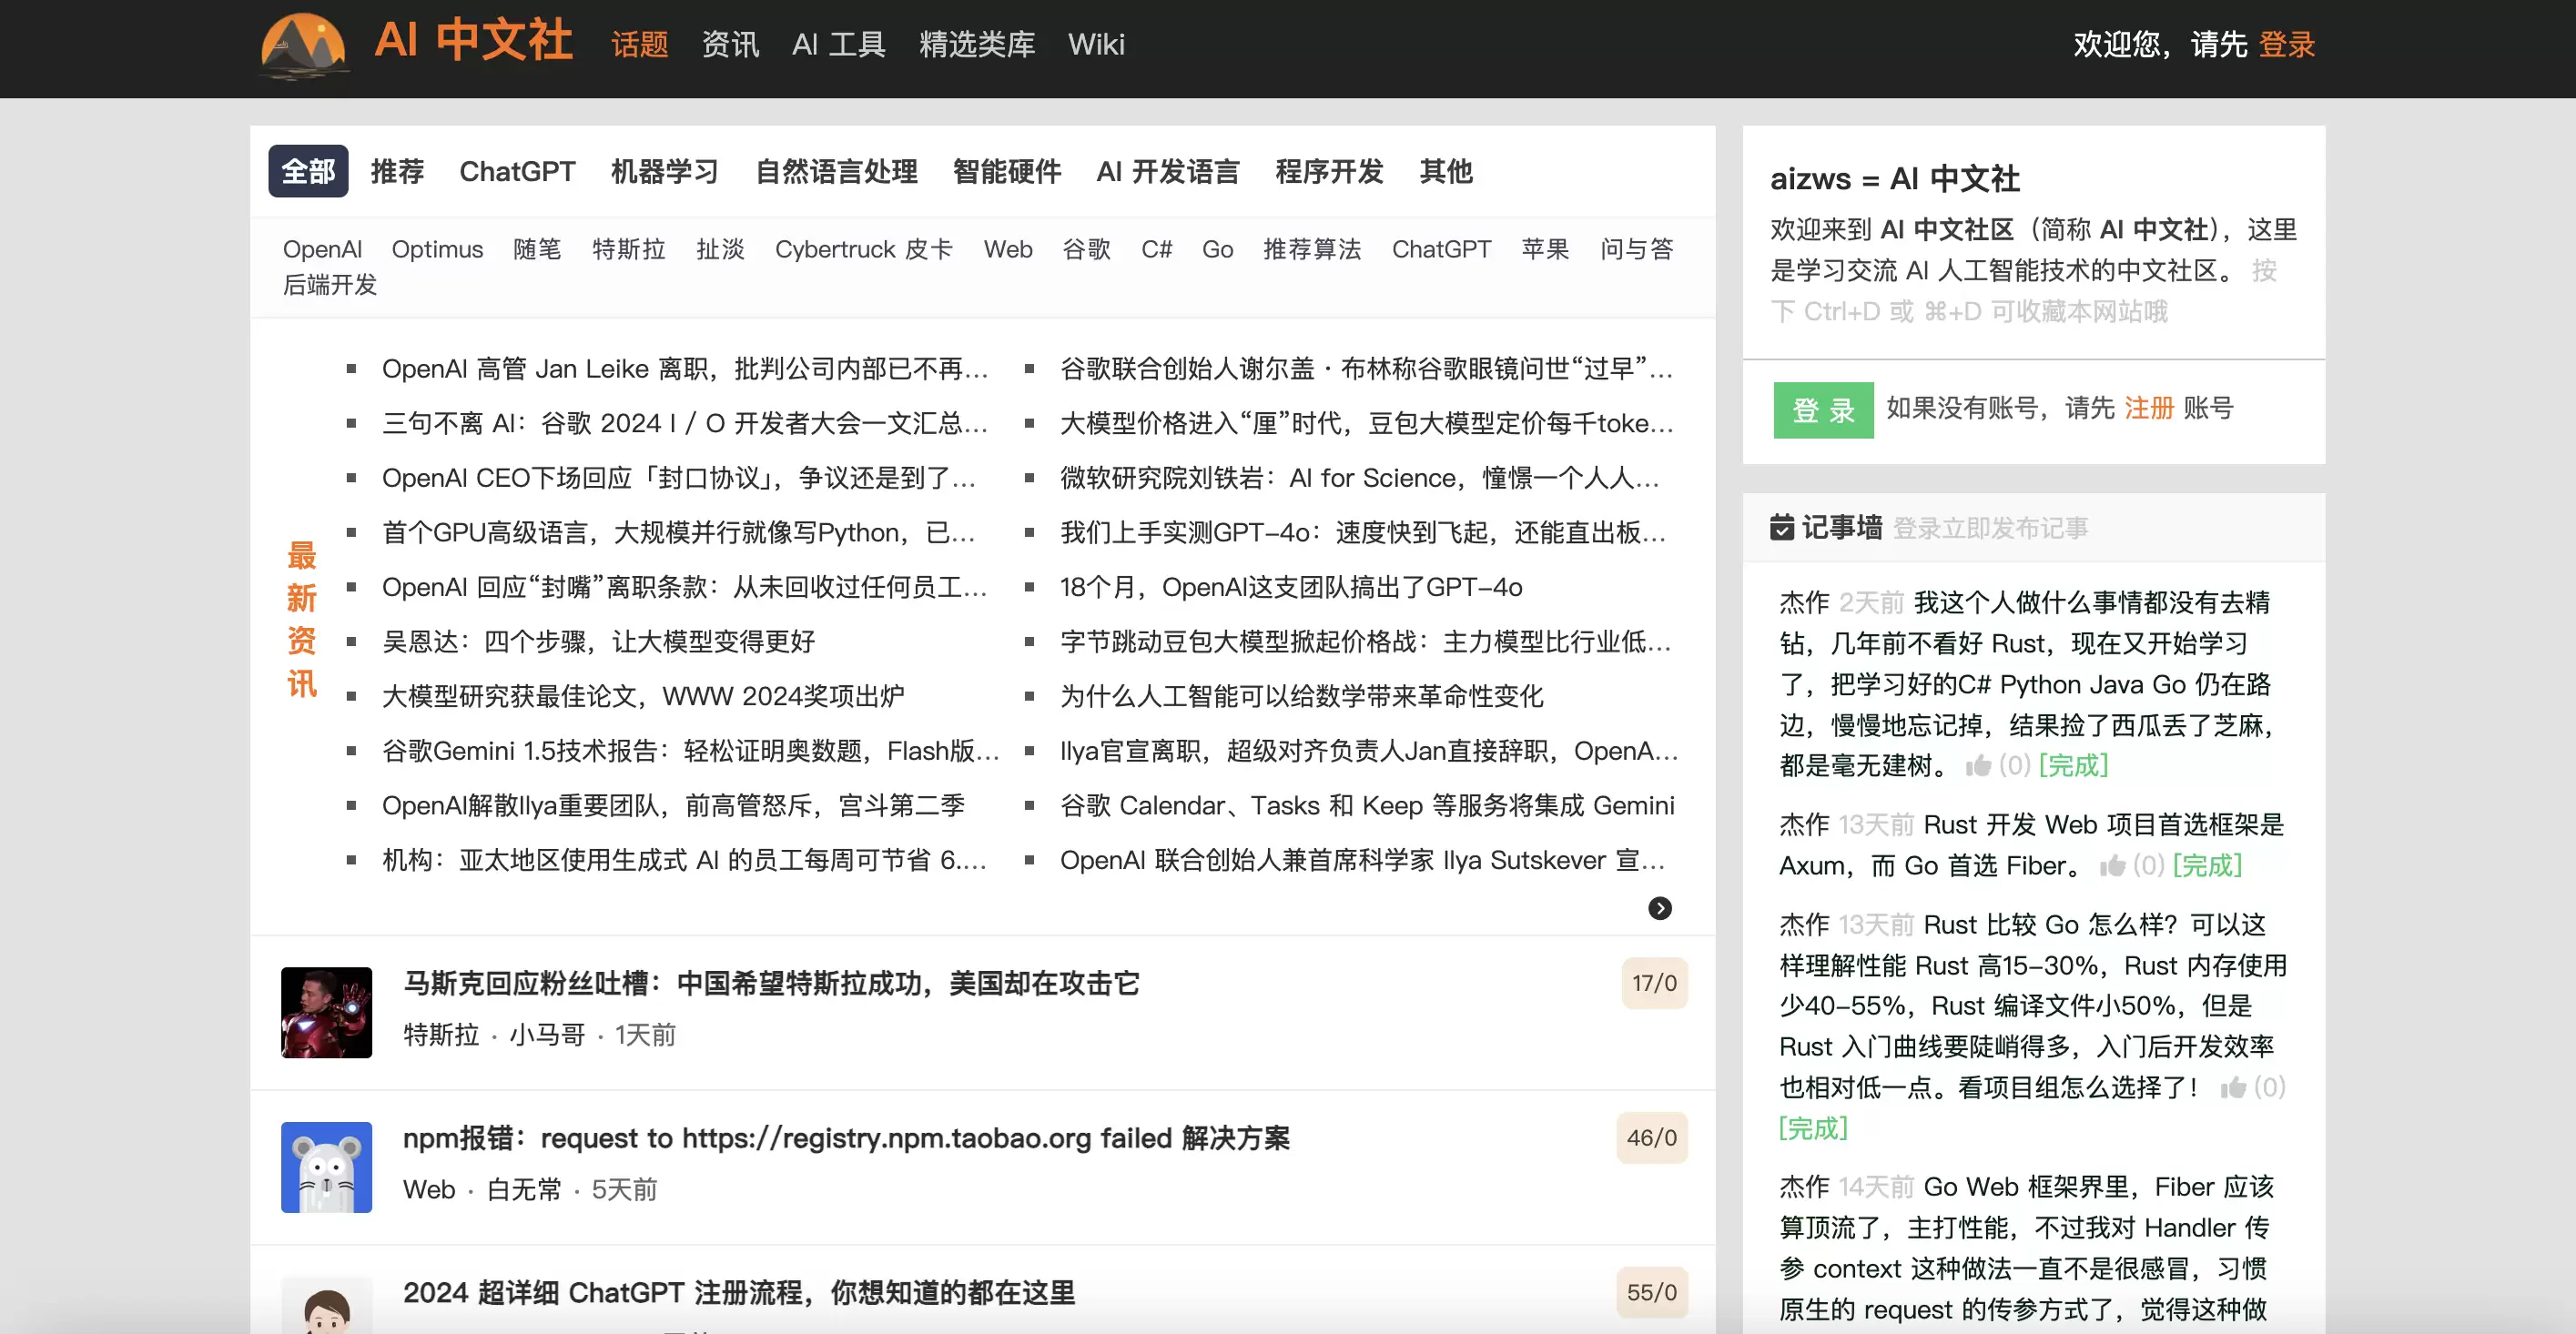2576x1334 pixels.
Task: Select the AI 开发语言 category tab
Action: tap(1168, 171)
